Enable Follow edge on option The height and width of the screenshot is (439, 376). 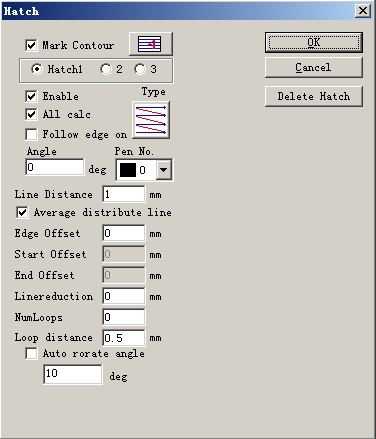coord(31,134)
